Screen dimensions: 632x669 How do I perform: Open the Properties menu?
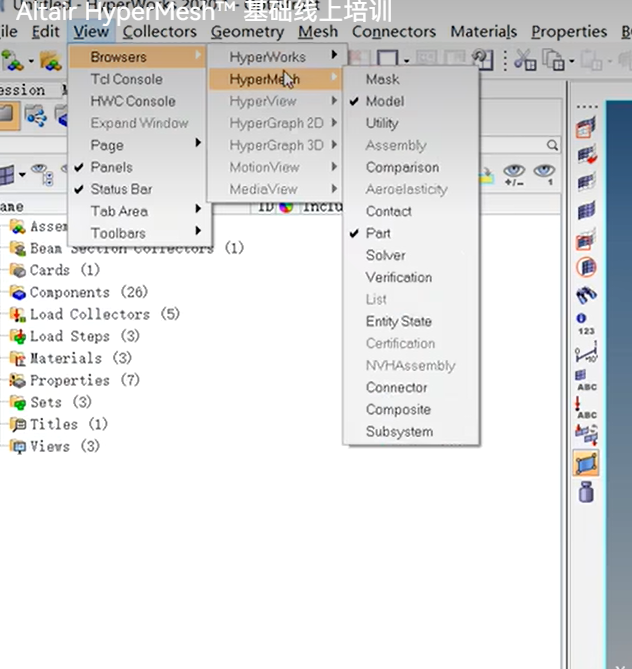coord(569,32)
